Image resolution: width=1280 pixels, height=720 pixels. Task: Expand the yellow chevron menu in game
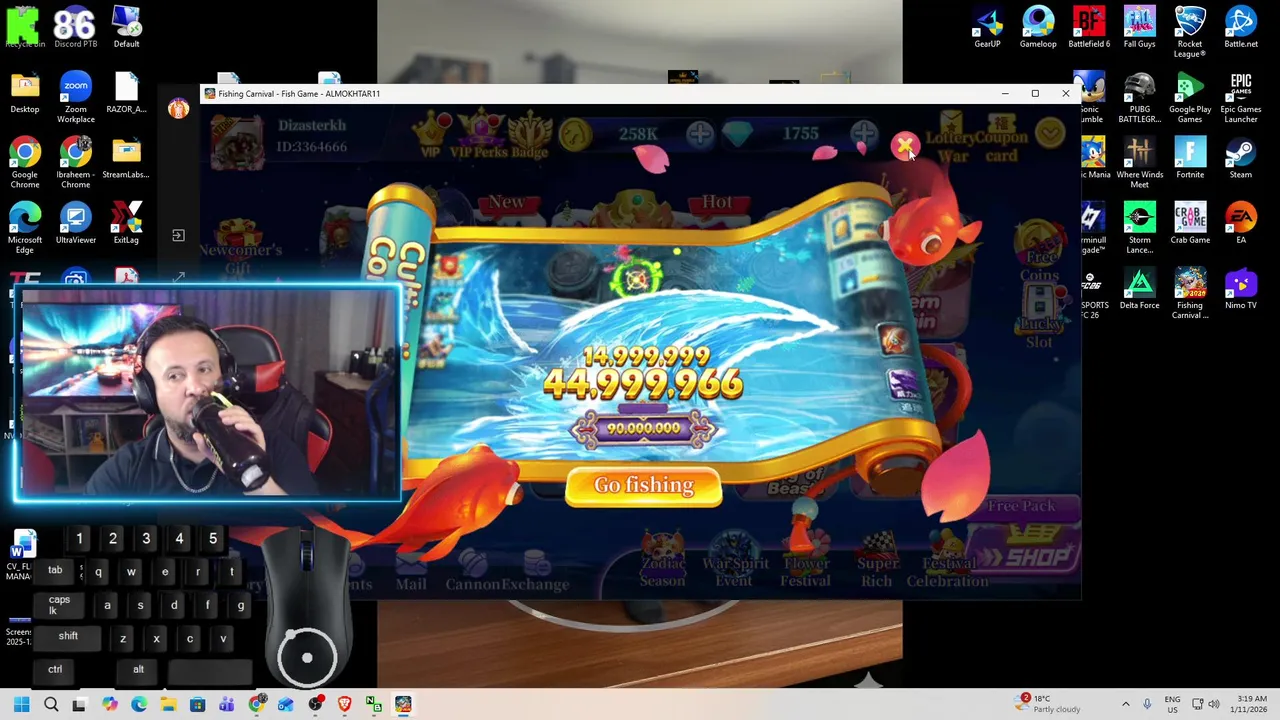[1050, 133]
